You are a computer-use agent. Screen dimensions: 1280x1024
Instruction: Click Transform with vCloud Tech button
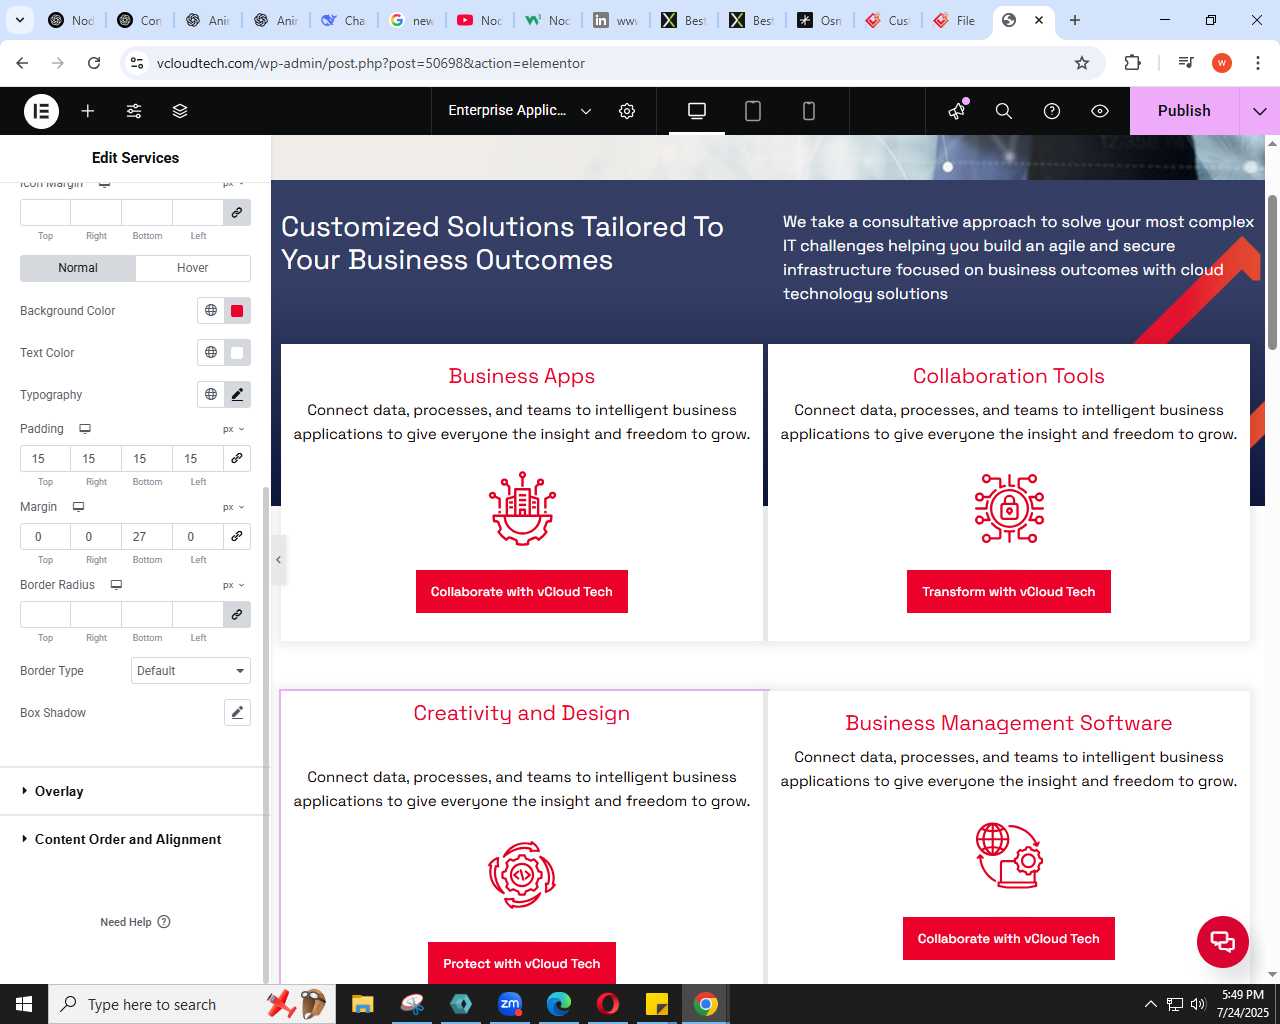click(x=1009, y=592)
